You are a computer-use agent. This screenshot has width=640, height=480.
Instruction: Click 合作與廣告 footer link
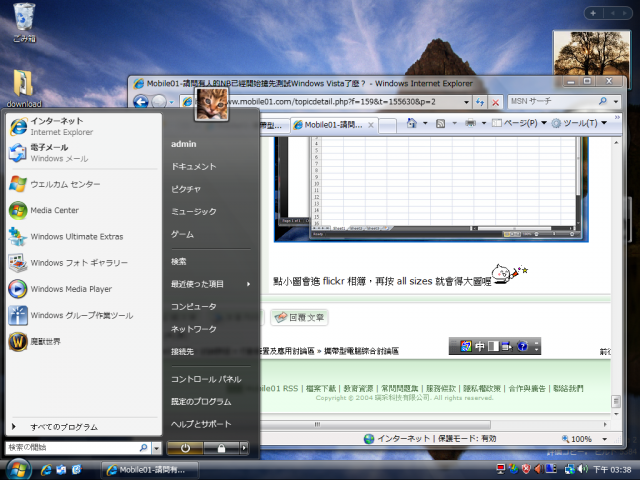[x=527, y=389]
